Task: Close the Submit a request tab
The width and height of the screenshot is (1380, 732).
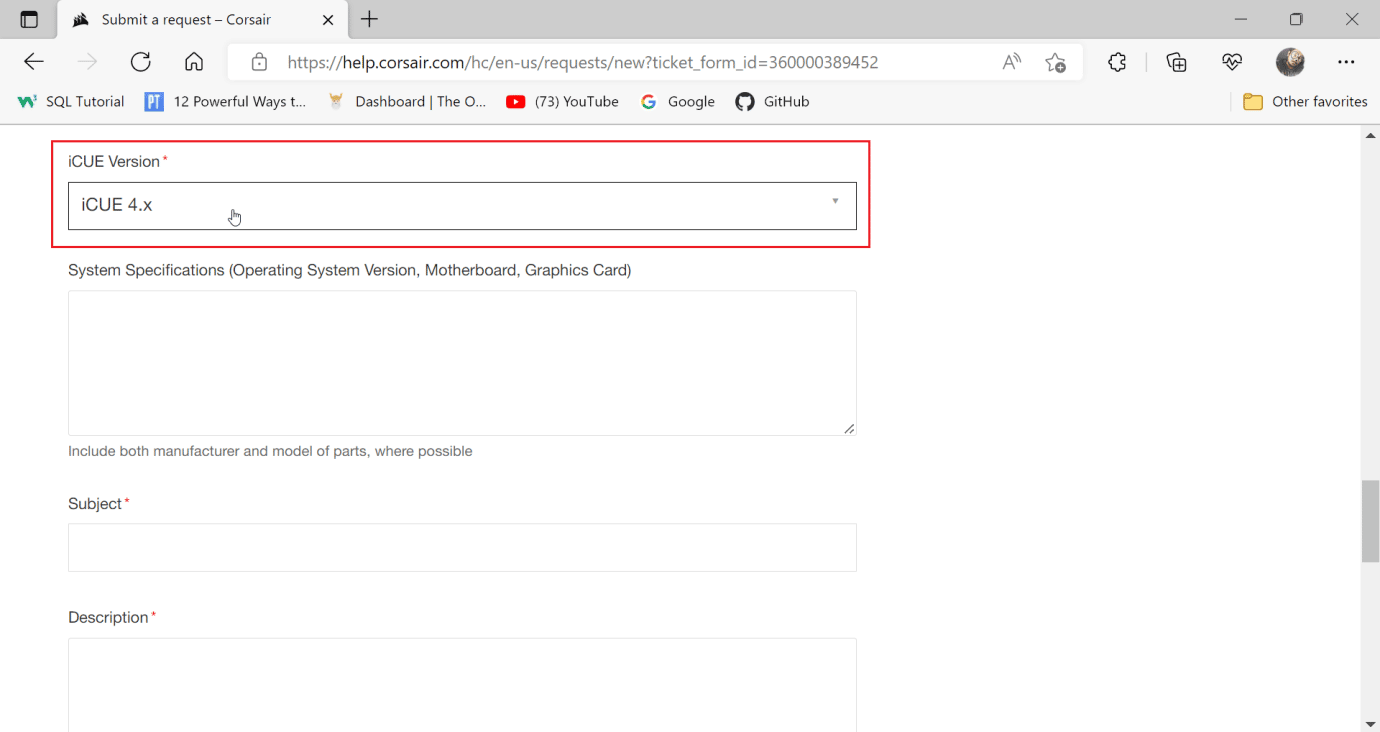Action: pos(328,20)
